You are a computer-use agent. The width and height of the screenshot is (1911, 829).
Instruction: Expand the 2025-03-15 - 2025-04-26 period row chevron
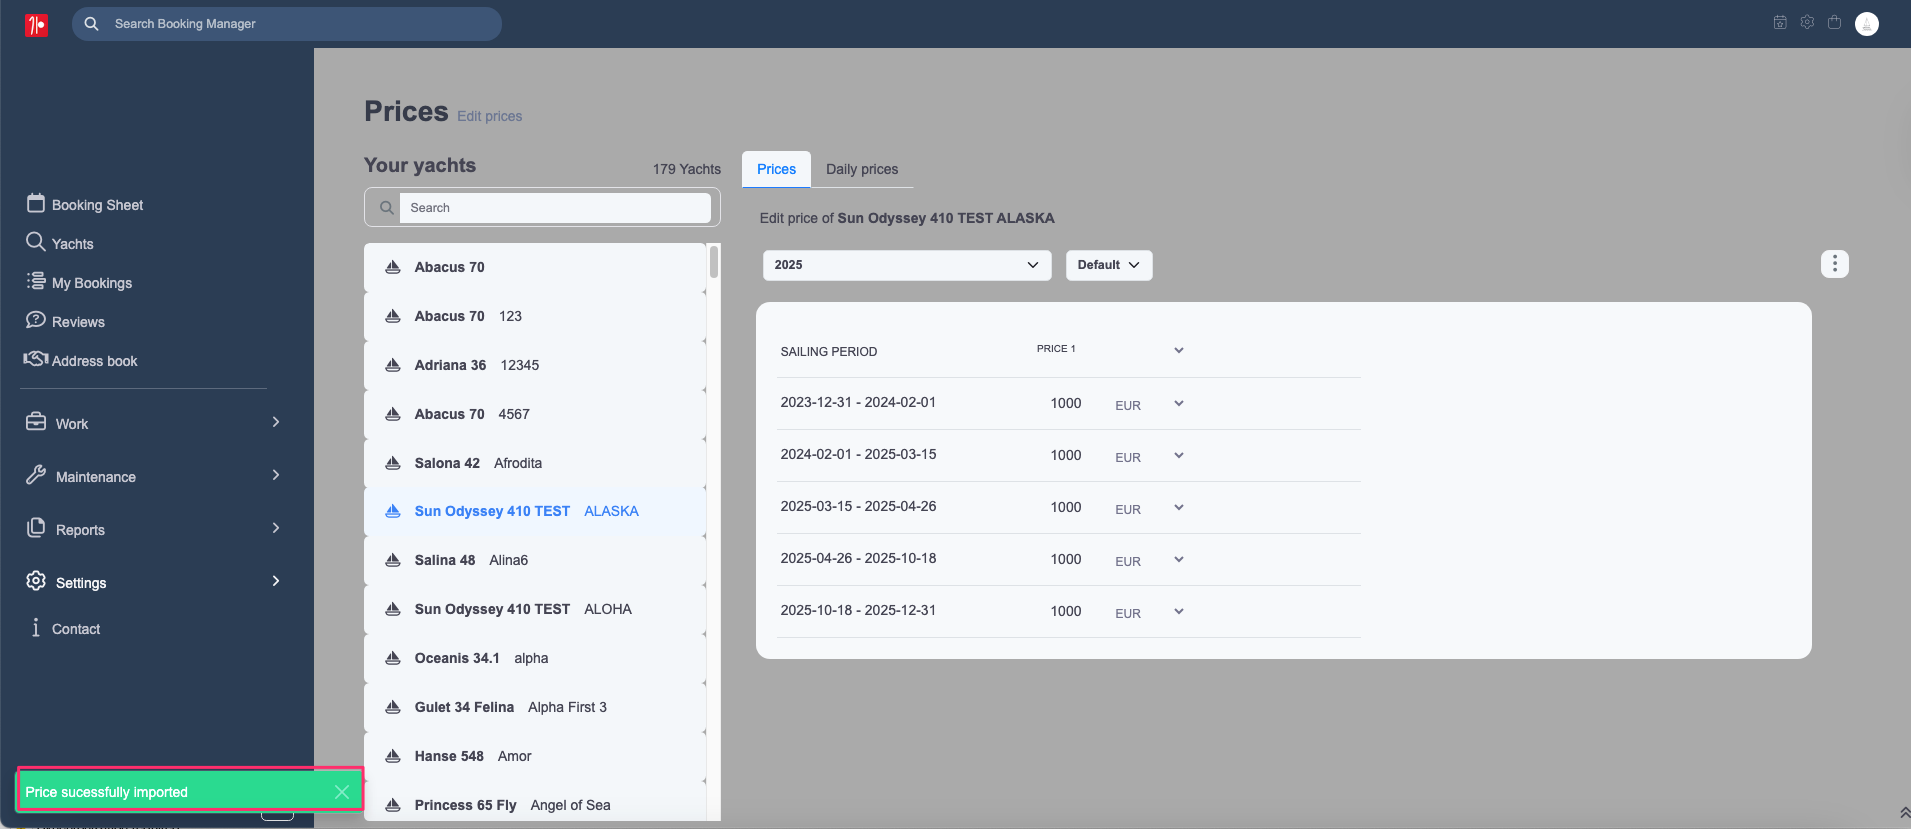tap(1179, 508)
